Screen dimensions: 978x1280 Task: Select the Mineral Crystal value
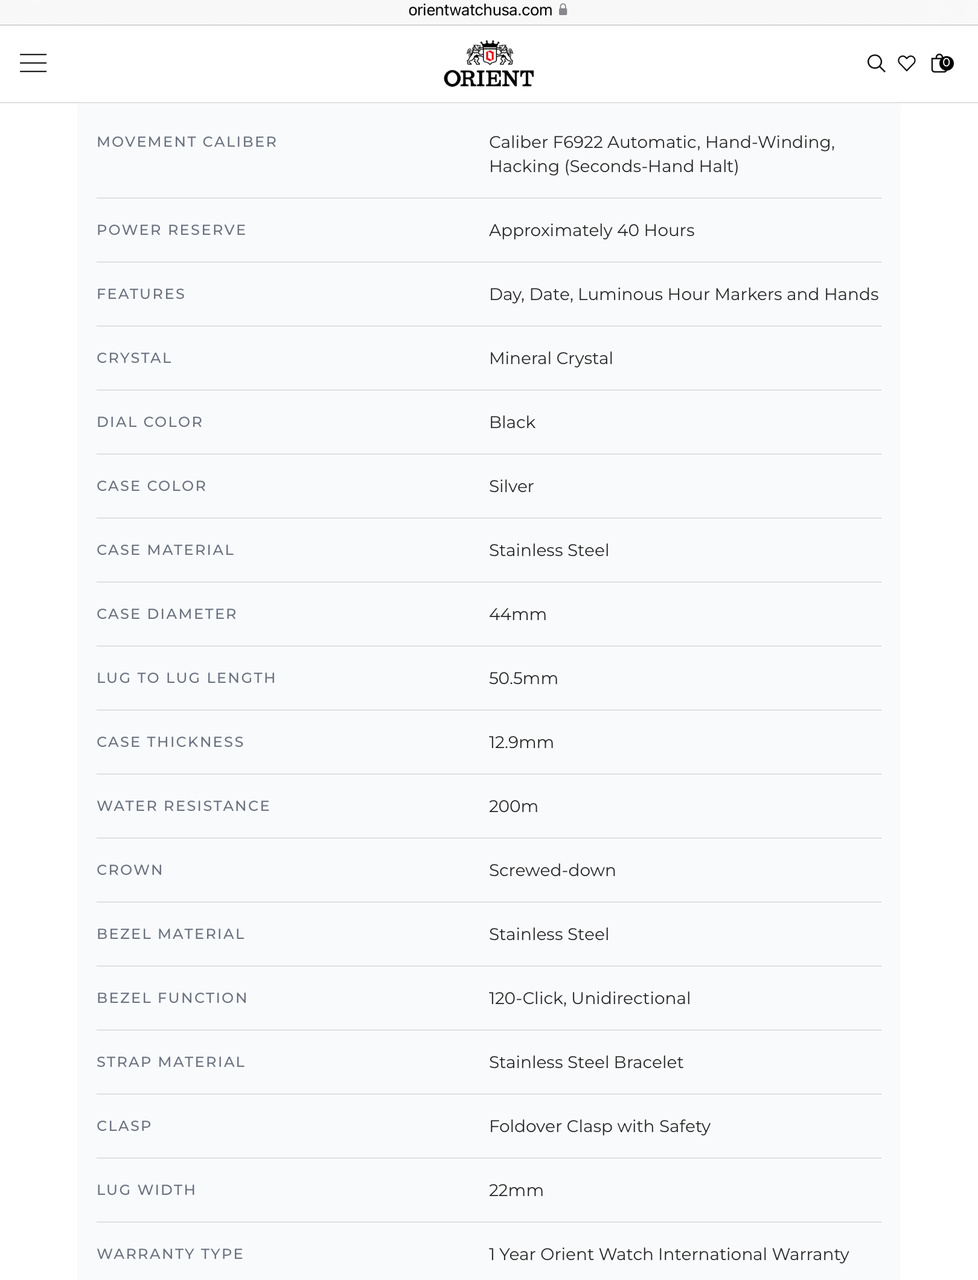tap(550, 358)
